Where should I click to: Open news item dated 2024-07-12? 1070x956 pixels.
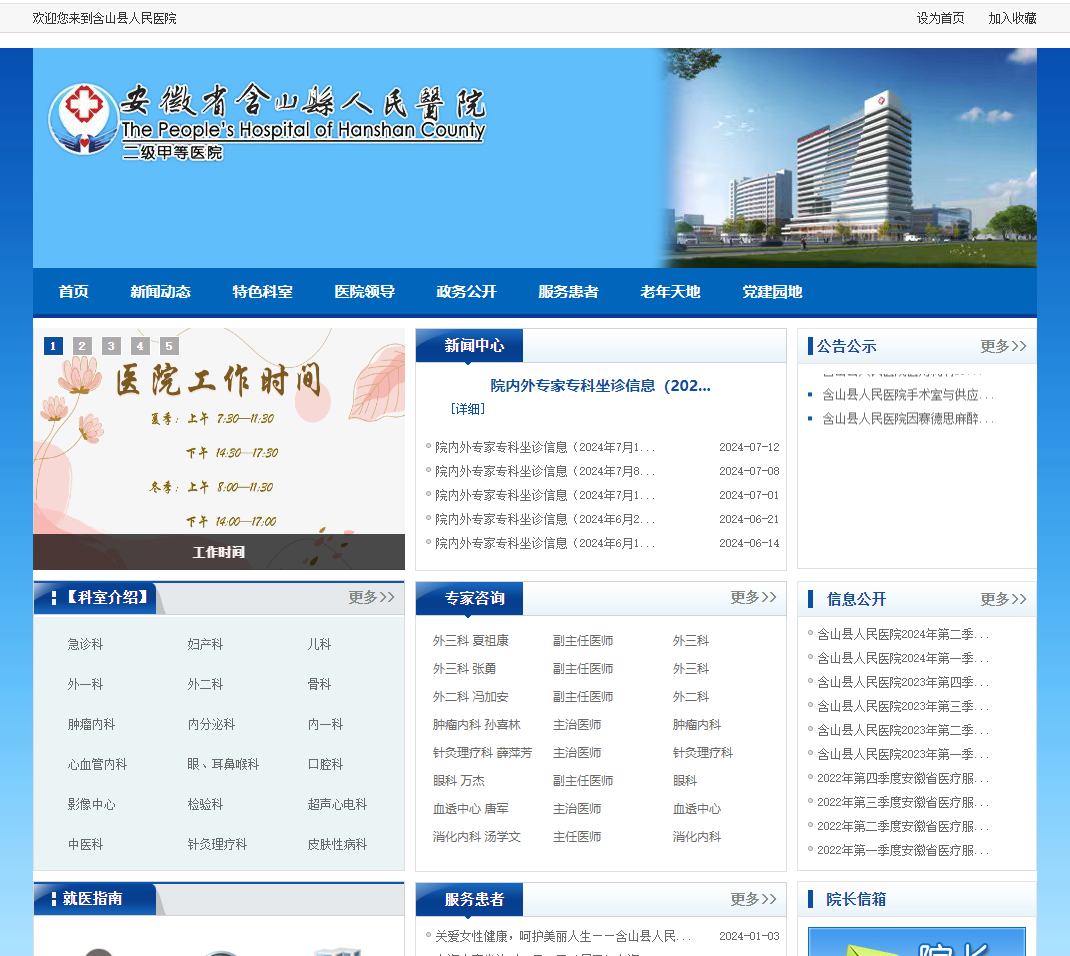pyautogui.click(x=545, y=447)
